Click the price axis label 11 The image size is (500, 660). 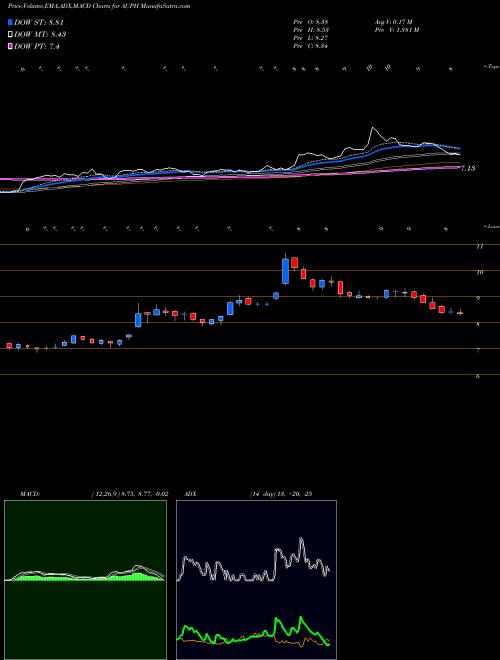[x=479, y=247]
